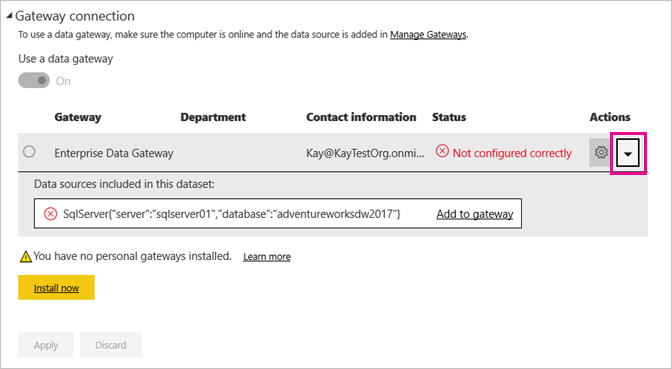
Task: Click the Contact information column header
Action: coord(361,117)
